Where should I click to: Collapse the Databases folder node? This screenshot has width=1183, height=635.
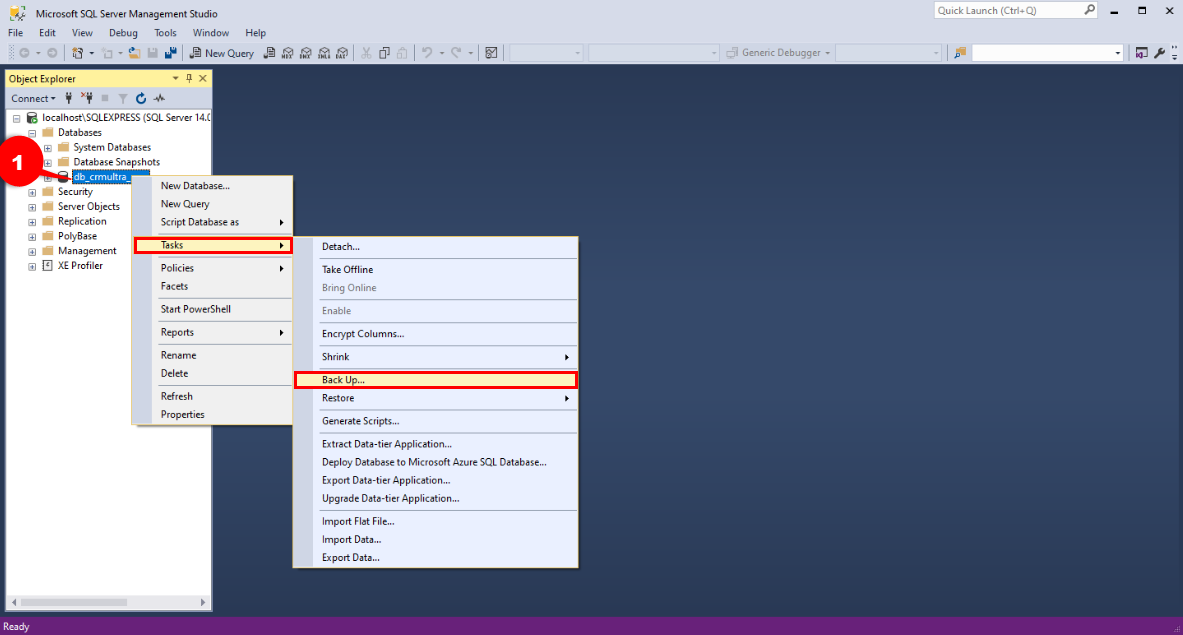tap(32, 133)
